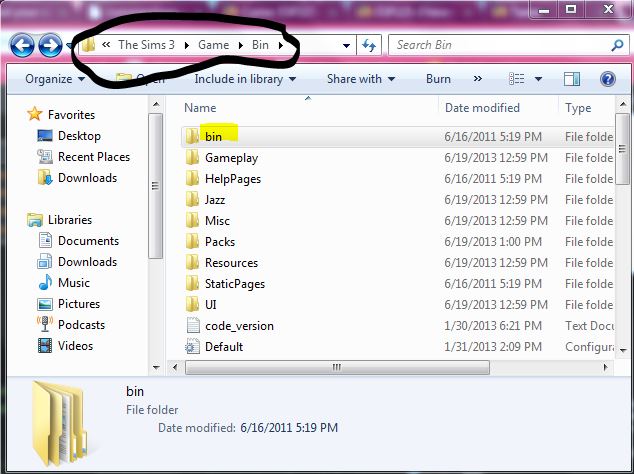Expand arrow after Game breadcrumb
This screenshot has height=474, width=634.
pos(241,45)
